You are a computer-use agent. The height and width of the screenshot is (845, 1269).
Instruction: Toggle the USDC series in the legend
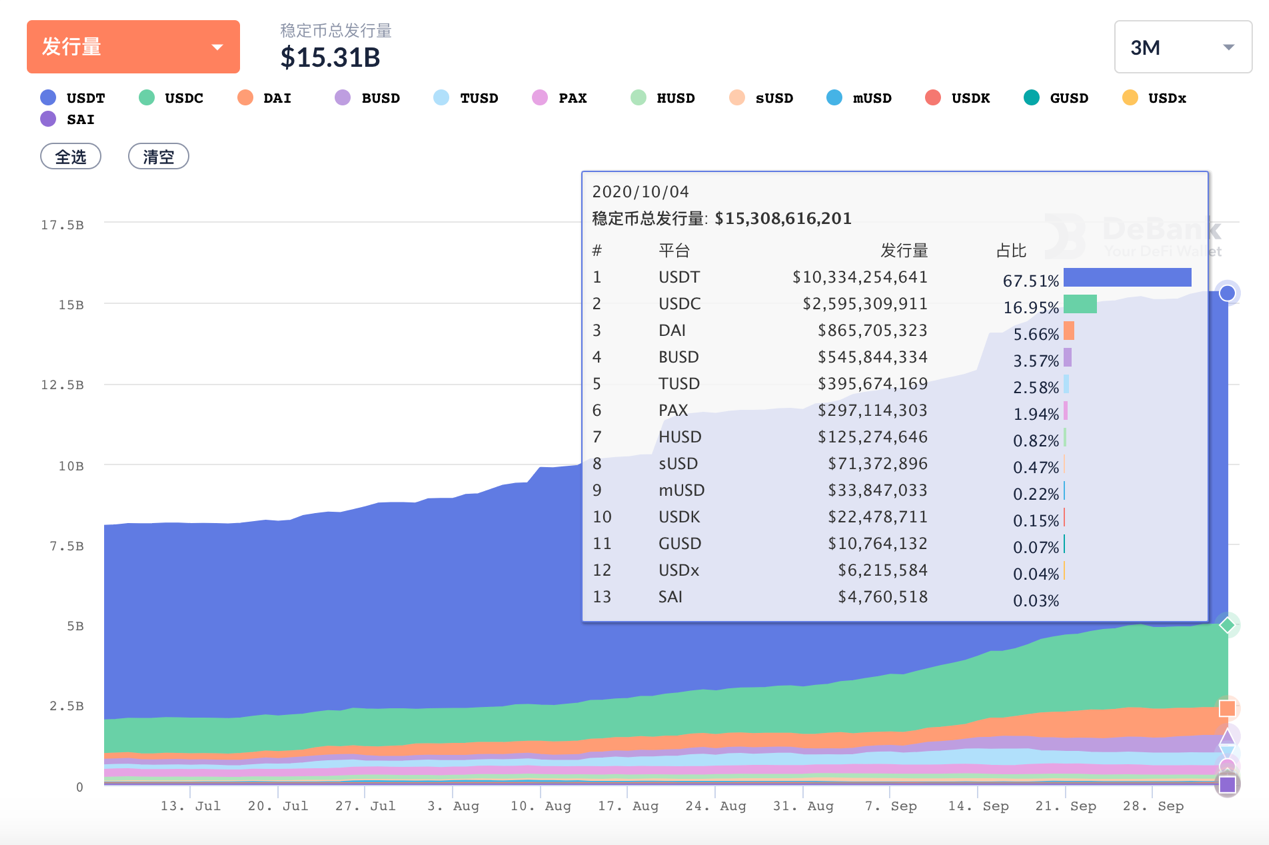point(171,98)
